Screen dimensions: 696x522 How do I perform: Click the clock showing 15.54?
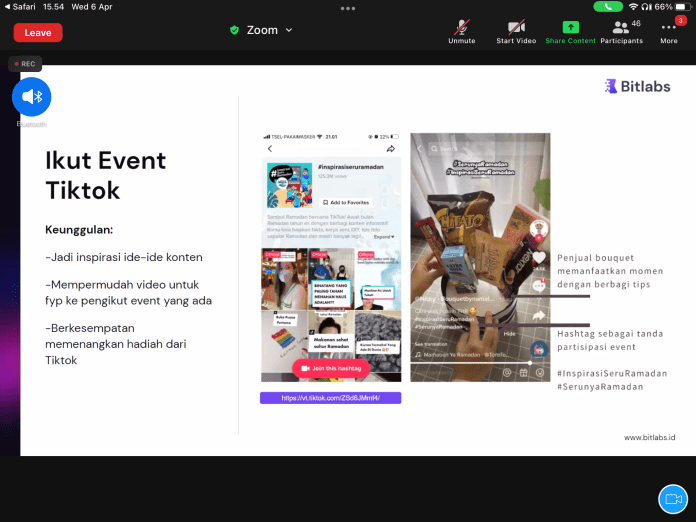tap(53, 7)
